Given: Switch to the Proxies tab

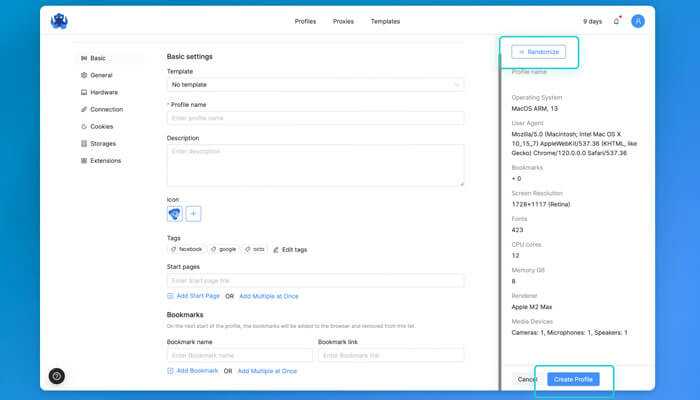Looking at the screenshot, I should 343,21.
